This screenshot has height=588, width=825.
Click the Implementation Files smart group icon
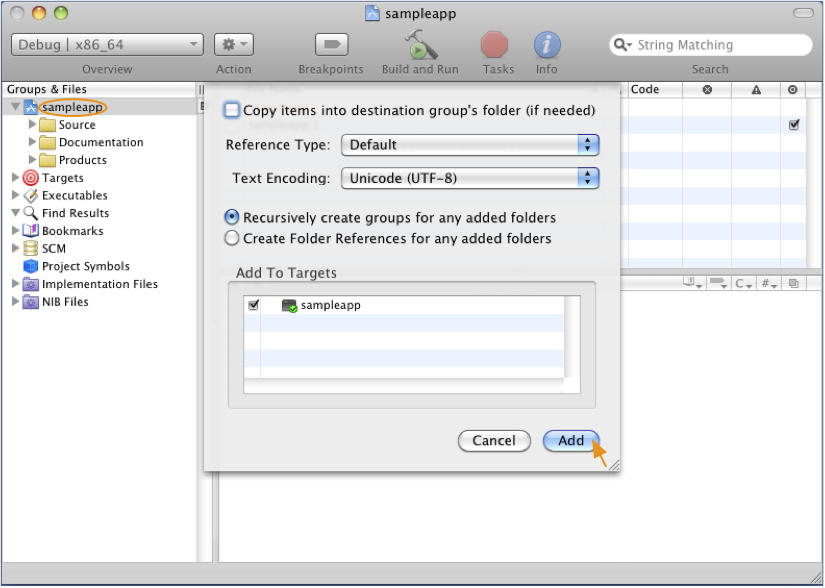(x=31, y=284)
